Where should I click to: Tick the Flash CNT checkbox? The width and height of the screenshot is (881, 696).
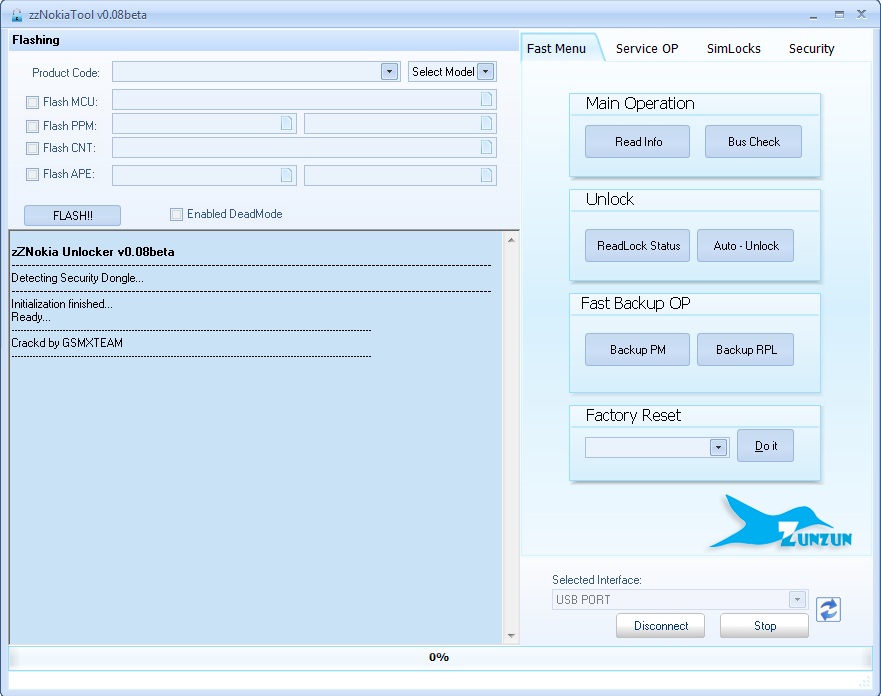point(33,148)
